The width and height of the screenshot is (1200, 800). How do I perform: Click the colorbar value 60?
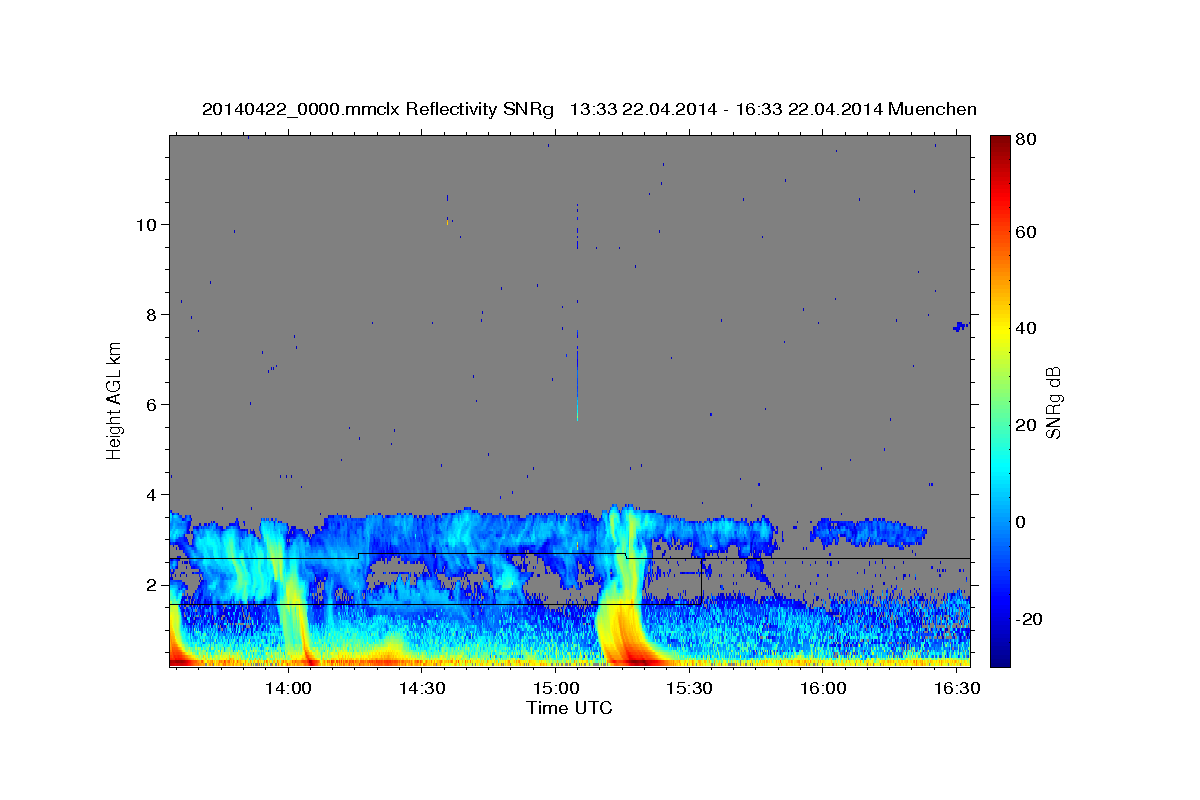1025,232
